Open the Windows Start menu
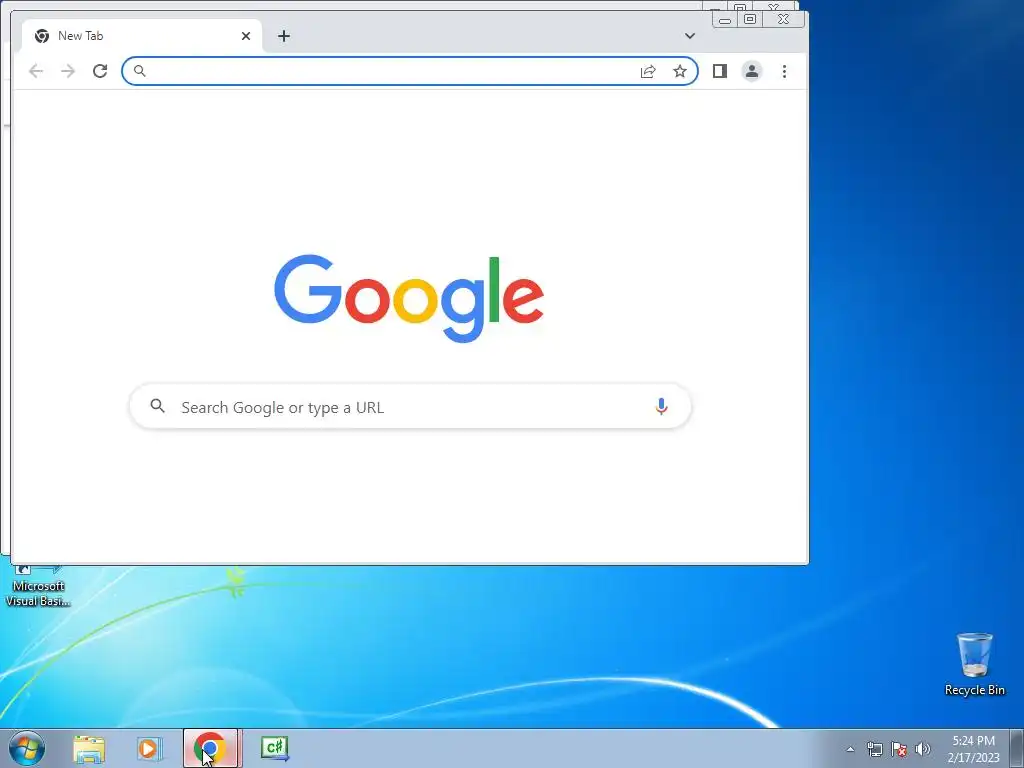The image size is (1024, 768). pyautogui.click(x=27, y=748)
